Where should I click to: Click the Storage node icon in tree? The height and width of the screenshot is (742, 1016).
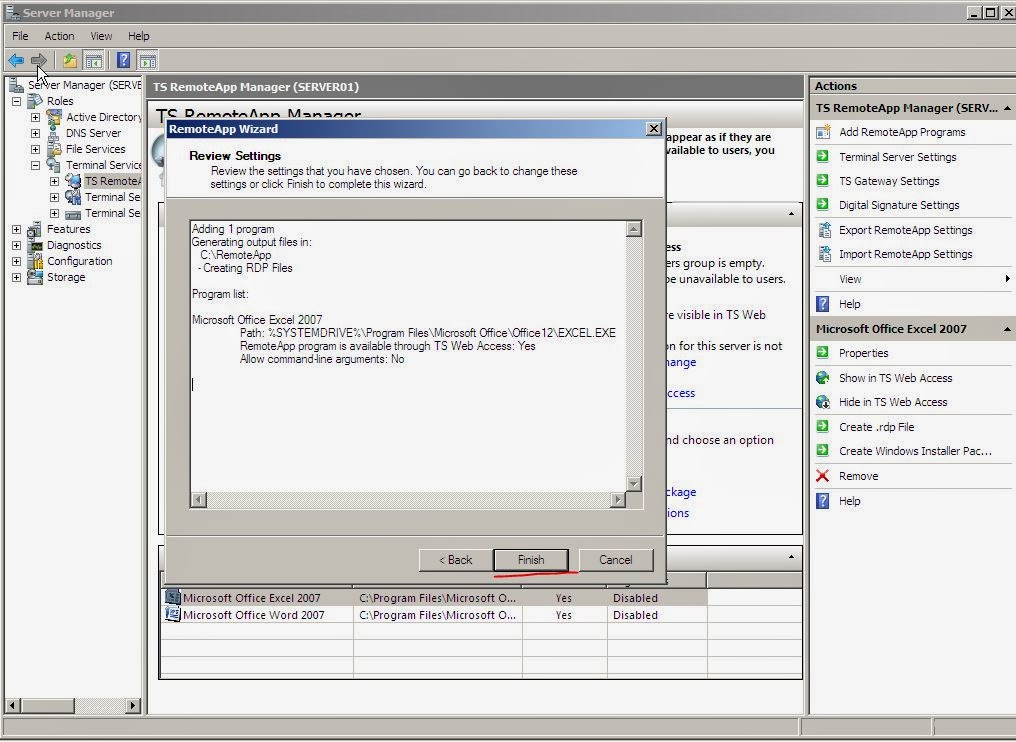coord(35,277)
